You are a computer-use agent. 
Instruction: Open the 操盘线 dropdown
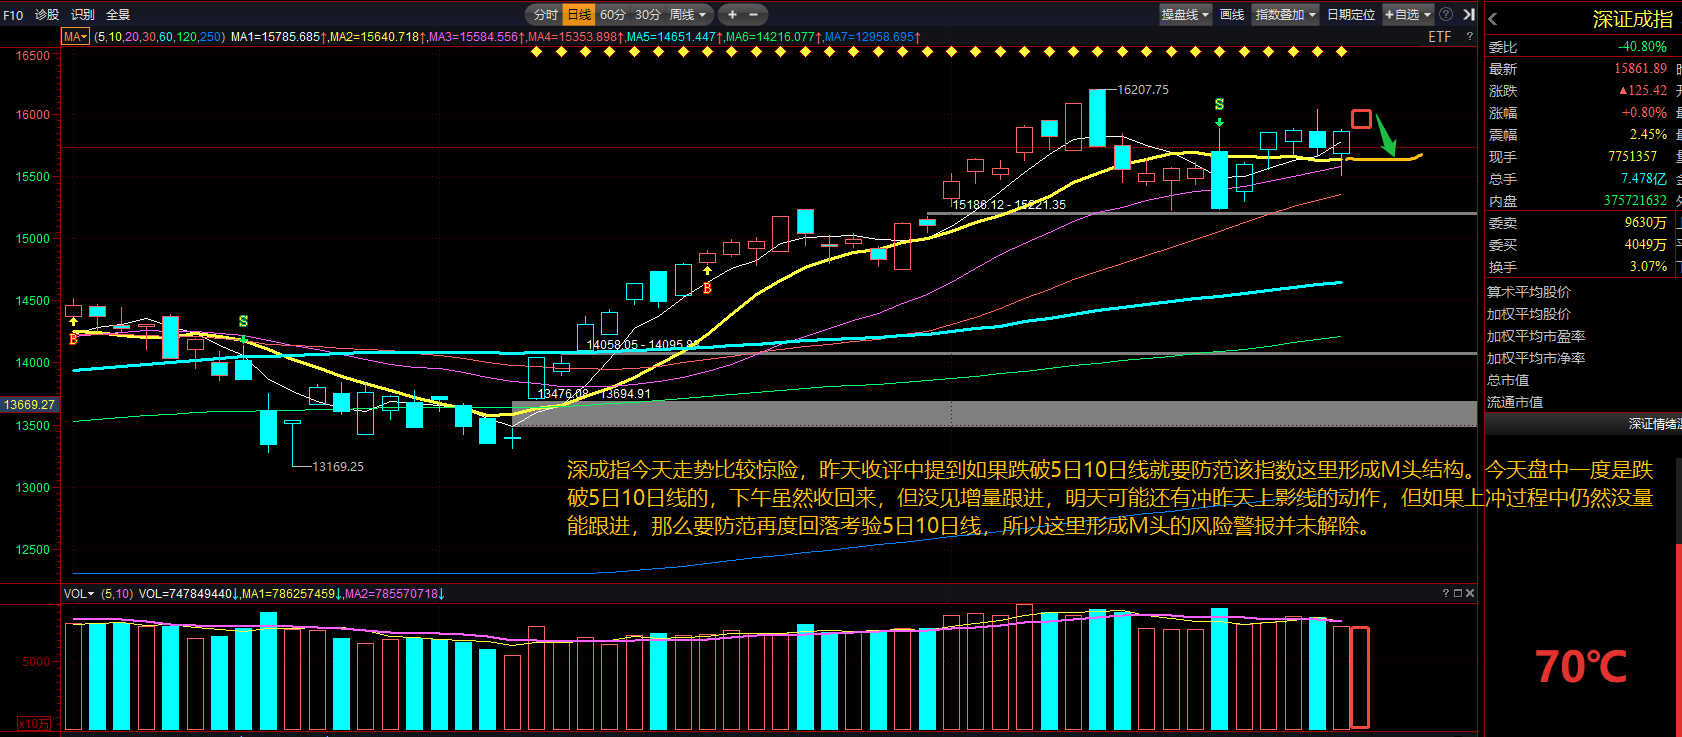(x=1185, y=14)
